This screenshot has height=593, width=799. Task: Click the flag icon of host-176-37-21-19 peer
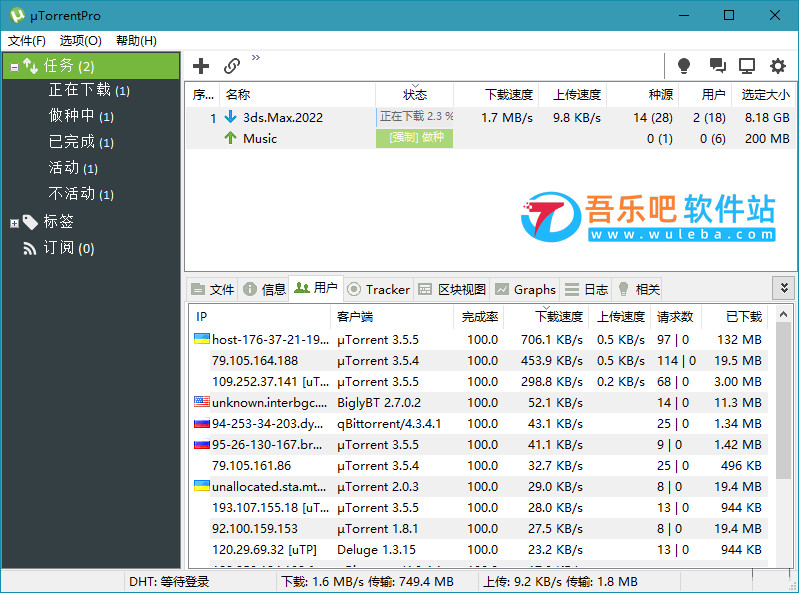[x=202, y=339]
